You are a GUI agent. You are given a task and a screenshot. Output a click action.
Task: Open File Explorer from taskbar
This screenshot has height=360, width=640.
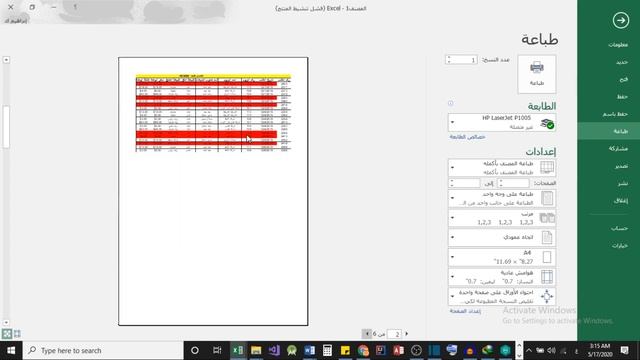256,350
